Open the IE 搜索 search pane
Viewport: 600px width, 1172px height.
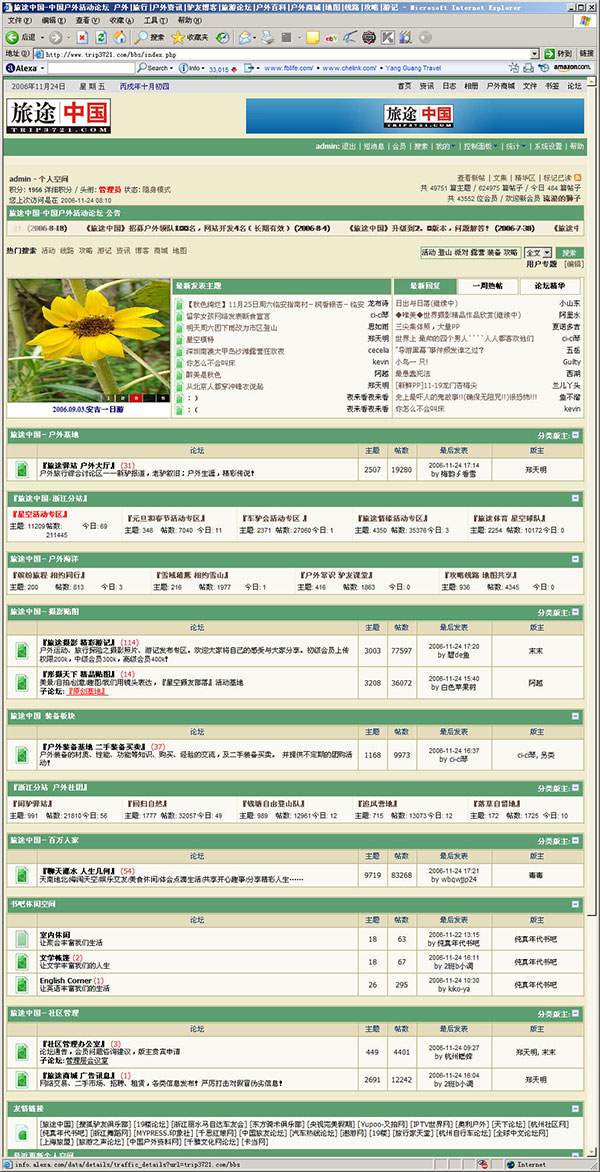click(x=149, y=37)
